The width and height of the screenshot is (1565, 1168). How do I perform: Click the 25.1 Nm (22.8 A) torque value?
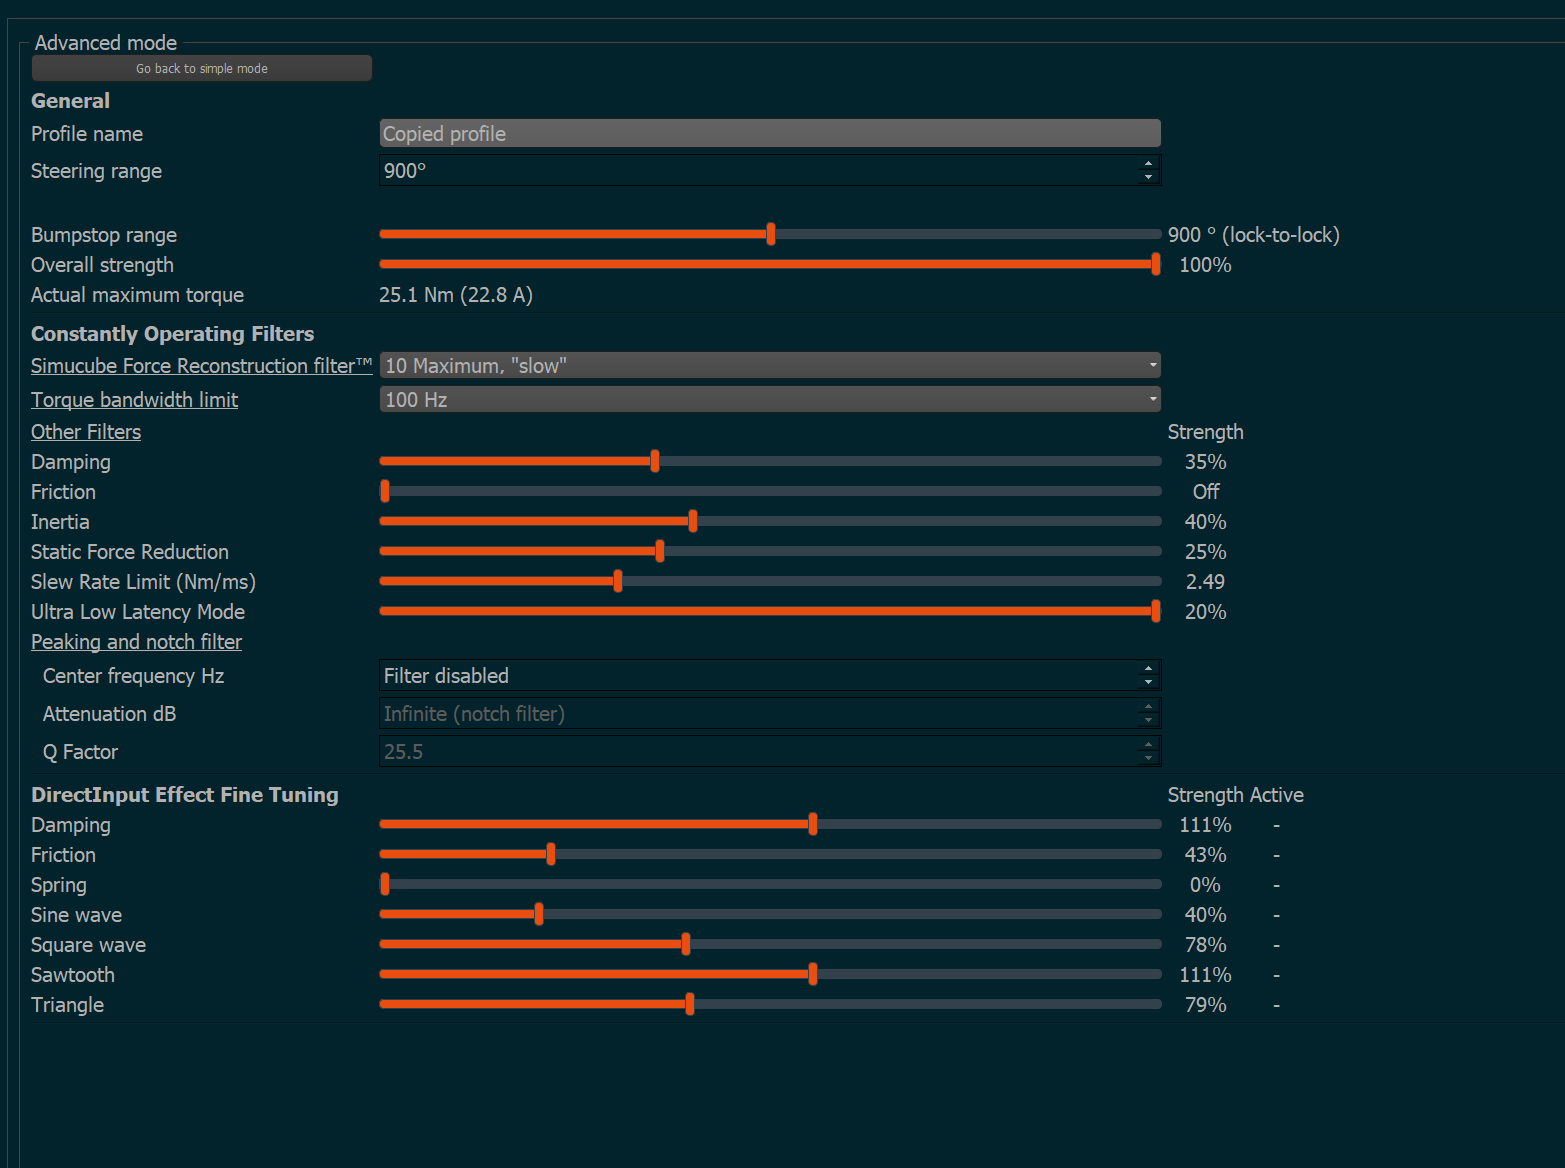[456, 295]
